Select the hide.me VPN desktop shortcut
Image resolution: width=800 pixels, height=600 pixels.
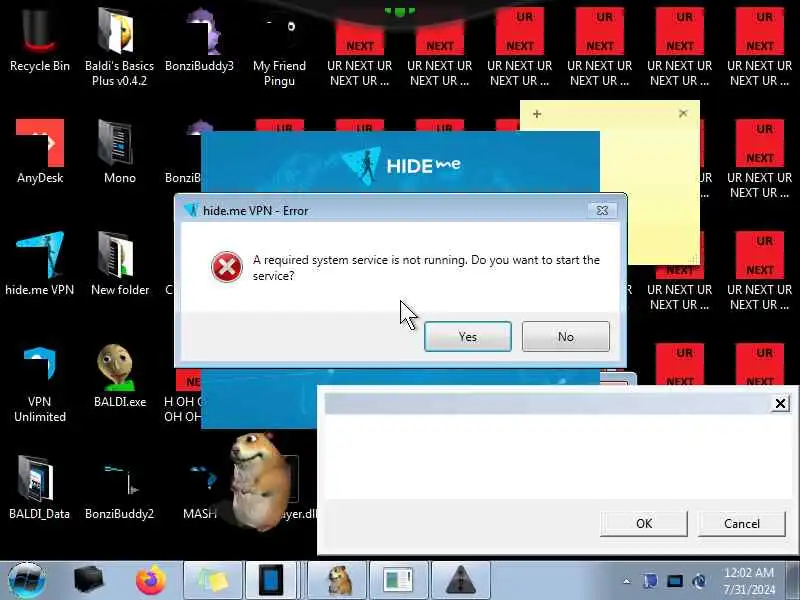[x=40, y=263]
